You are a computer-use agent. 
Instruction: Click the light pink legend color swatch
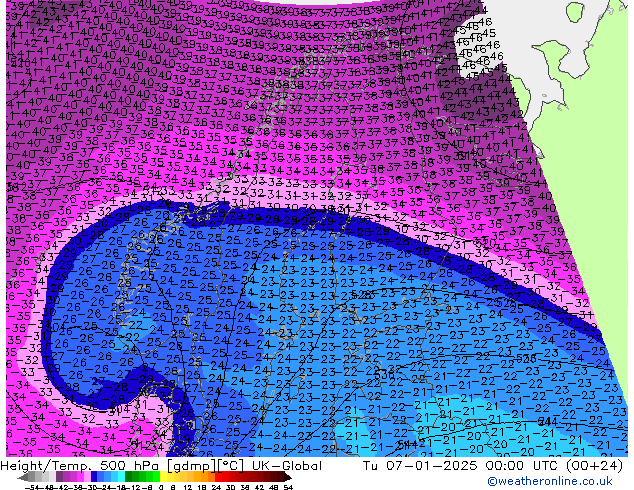pos(87,476)
